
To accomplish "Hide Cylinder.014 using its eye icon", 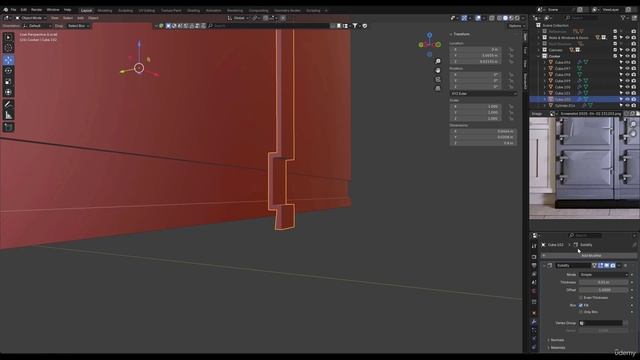I will pyautogui.click(x=627, y=106).
